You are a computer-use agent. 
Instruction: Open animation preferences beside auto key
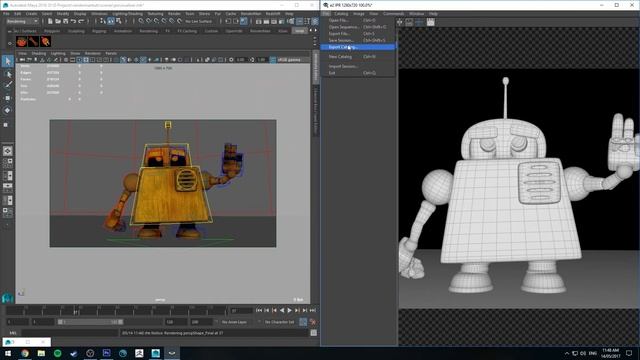coord(313,322)
